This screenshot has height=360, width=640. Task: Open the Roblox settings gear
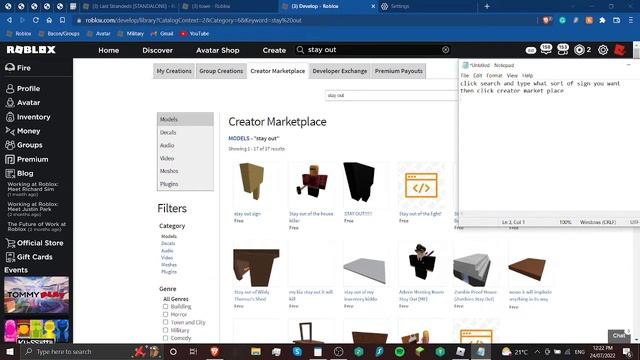603,50
